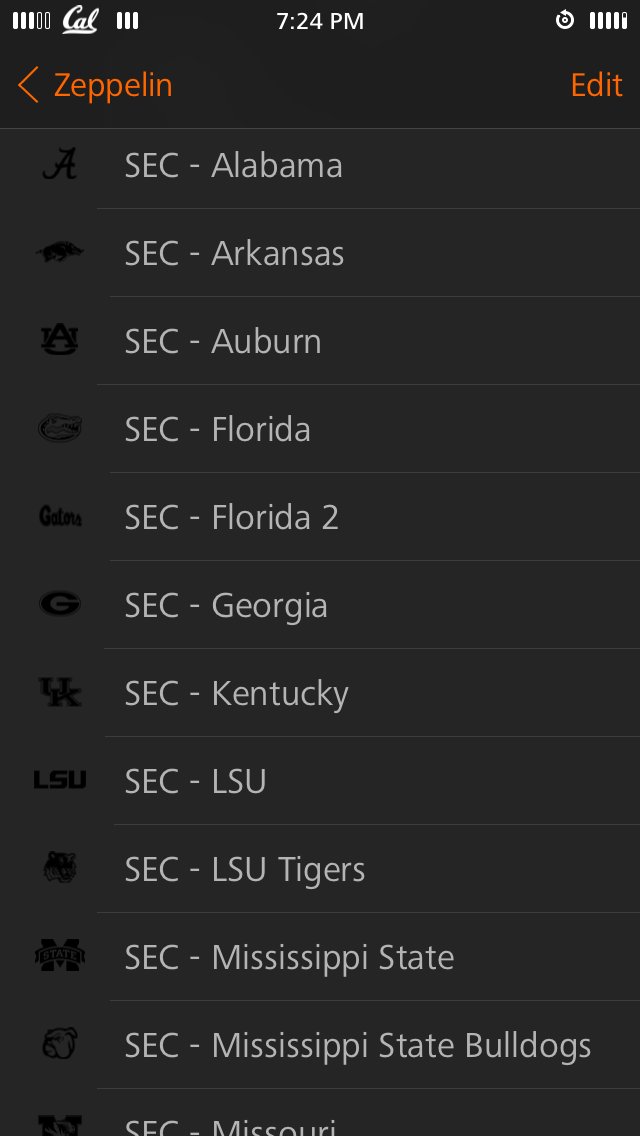Tap the LSU tiger head icon
The height and width of the screenshot is (1136, 640).
(x=60, y=868)
